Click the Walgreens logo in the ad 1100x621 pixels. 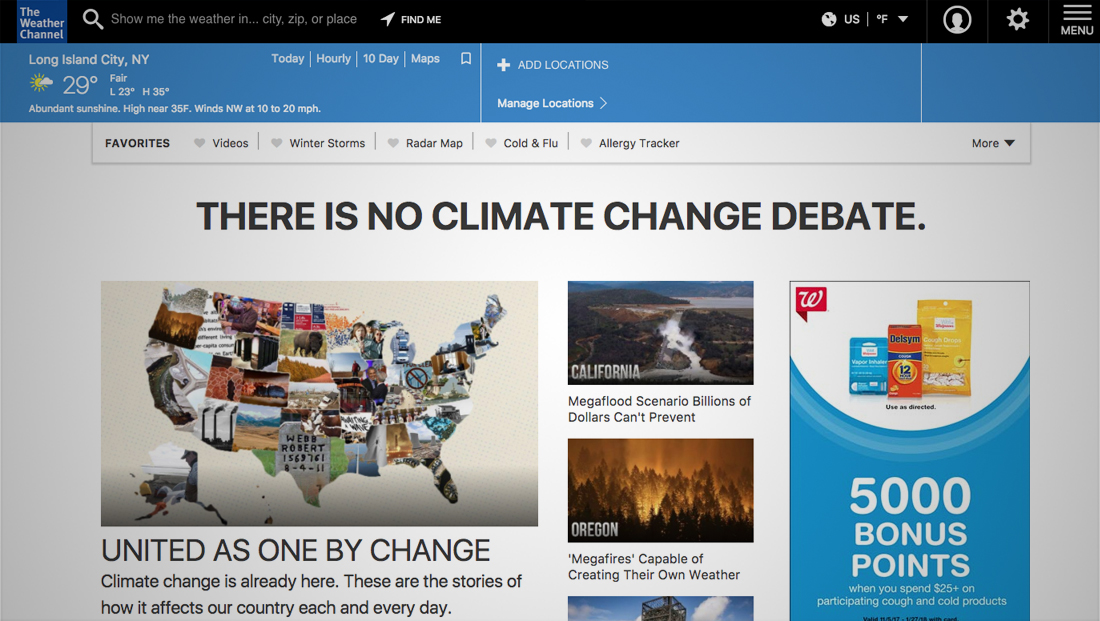coord(810,302)
